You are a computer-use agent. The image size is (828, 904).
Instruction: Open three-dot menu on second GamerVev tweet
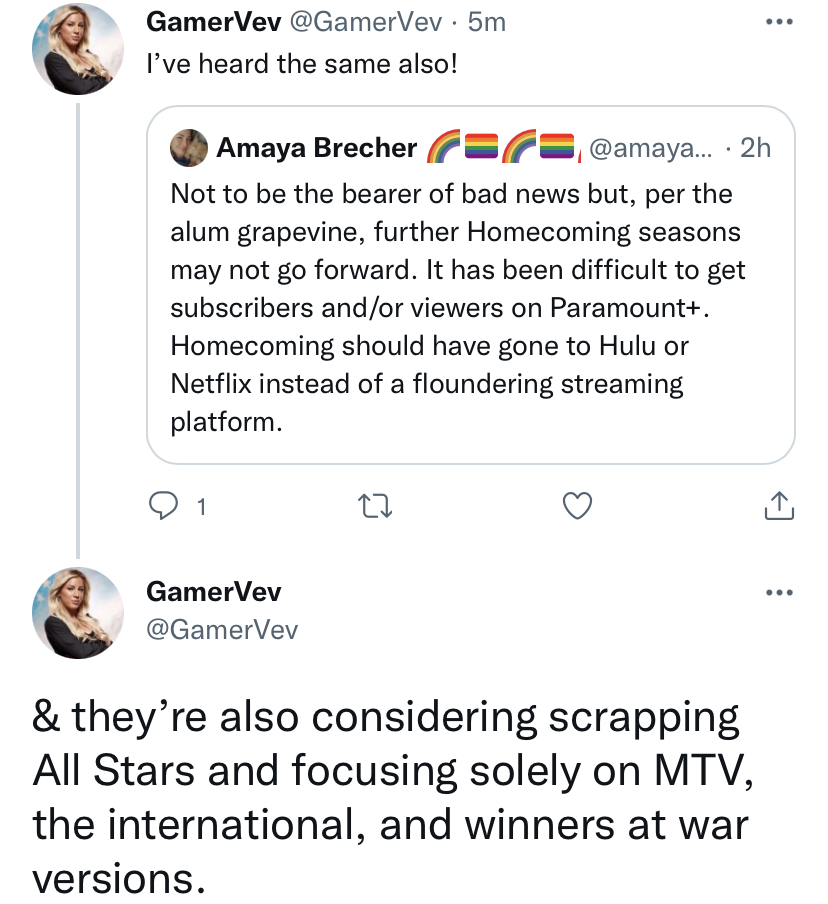click(x=780, y=592)
